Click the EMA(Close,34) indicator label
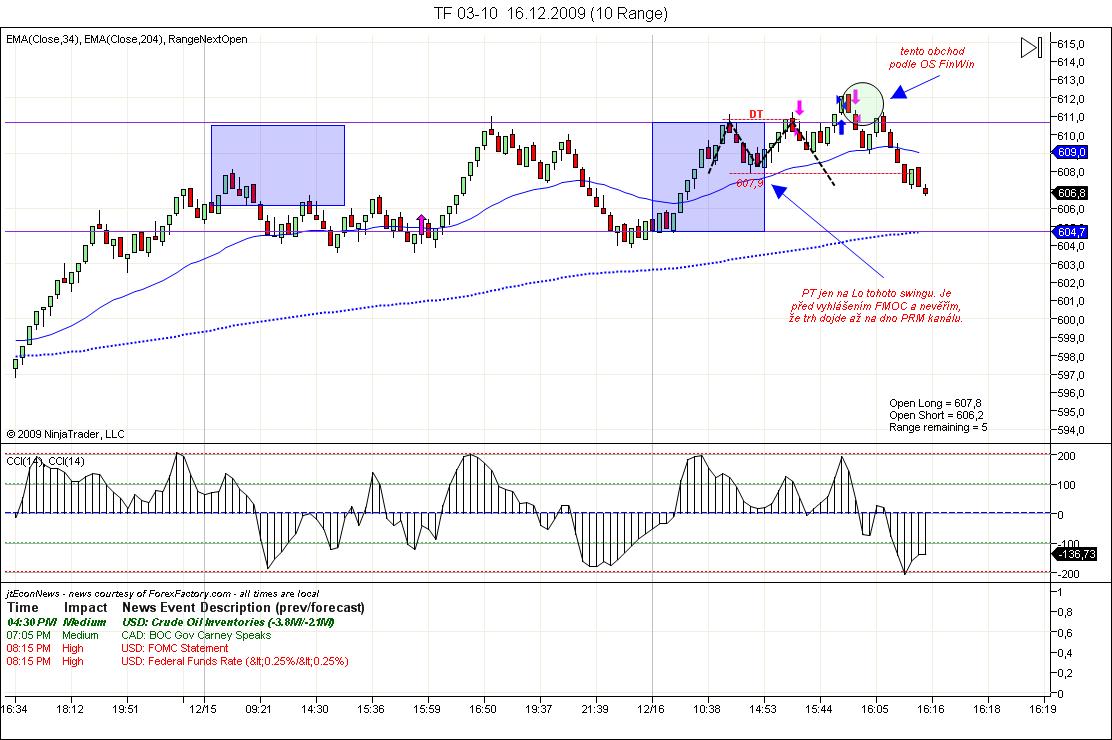Viewport: 1112px width, 740px height. point(43,40)
